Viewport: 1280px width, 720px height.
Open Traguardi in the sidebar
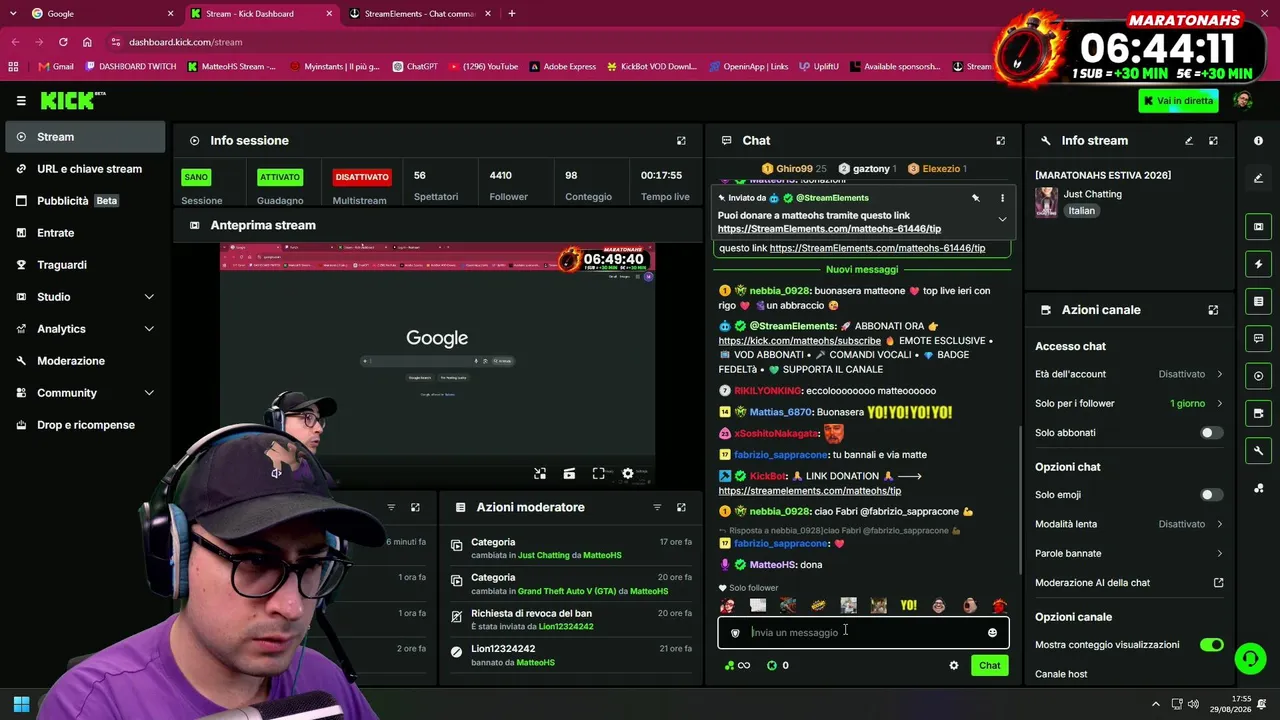tap(85, 265)
